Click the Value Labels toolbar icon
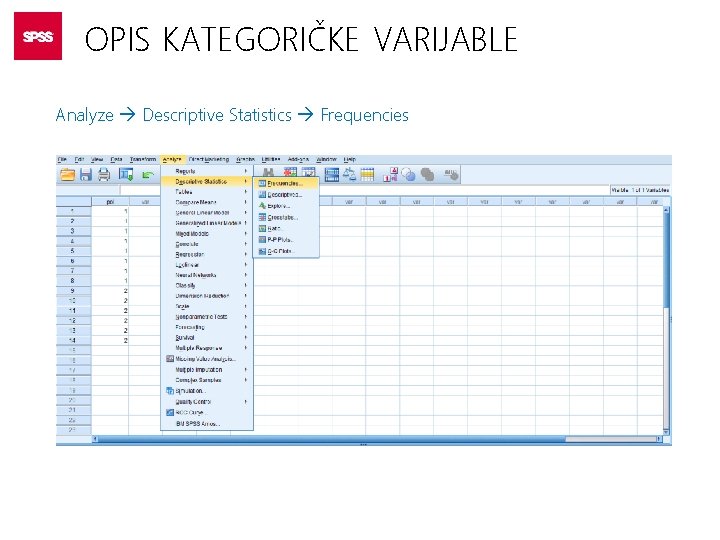720x540 pixels. pyautogui.click(x=390, y=175)
